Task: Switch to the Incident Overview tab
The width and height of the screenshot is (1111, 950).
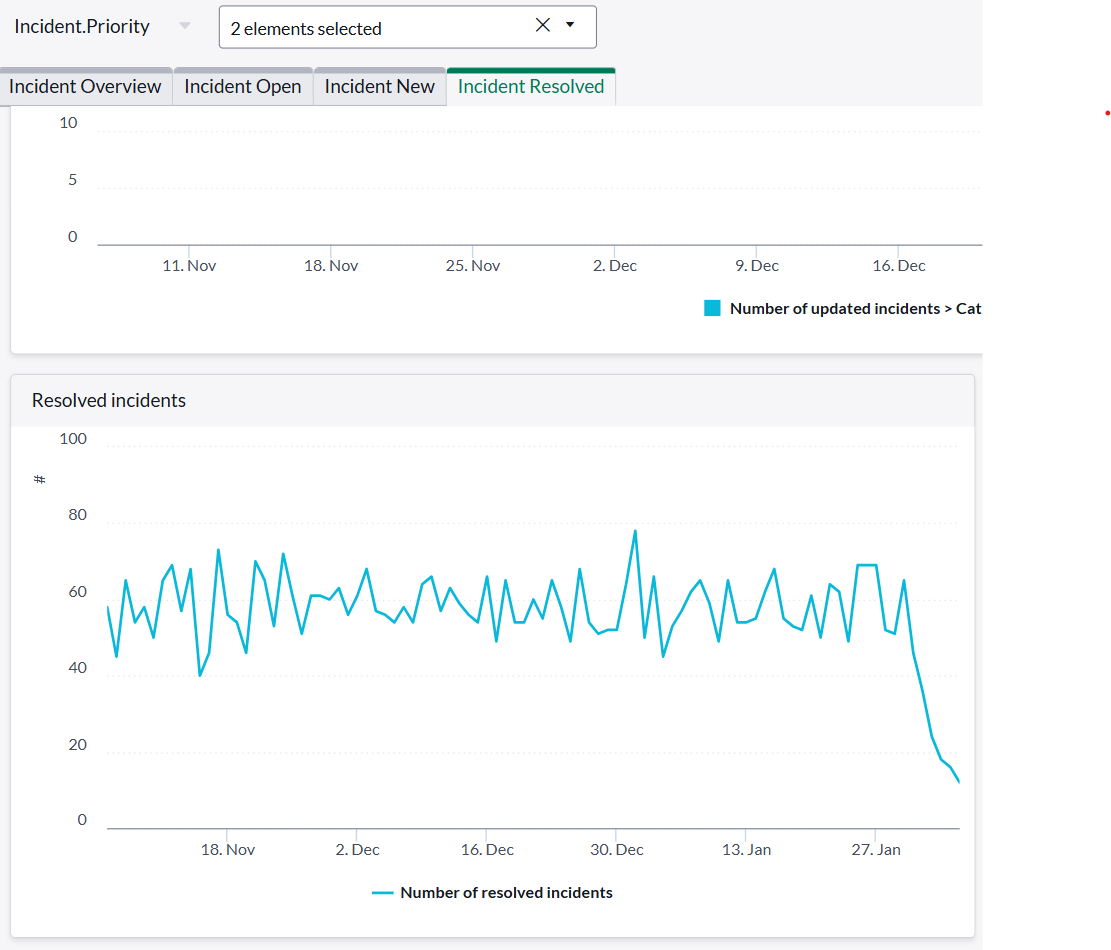Action: (x=85, y=87)
